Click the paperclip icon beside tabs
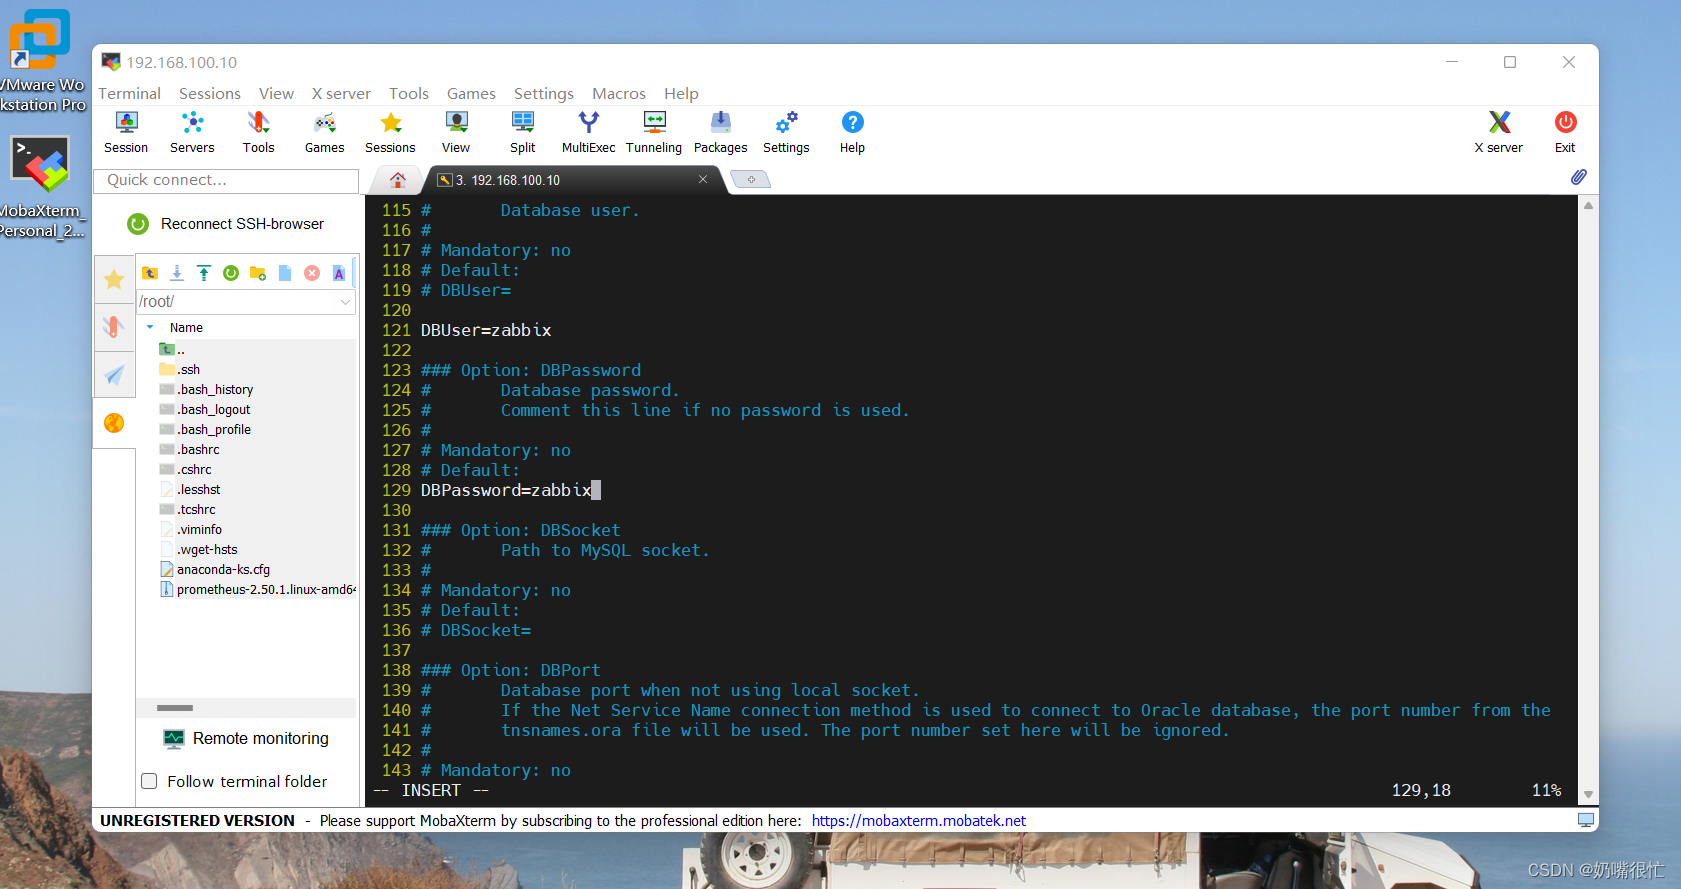Viewport: 1681px width, 889px height. [x=1578, y=177]
